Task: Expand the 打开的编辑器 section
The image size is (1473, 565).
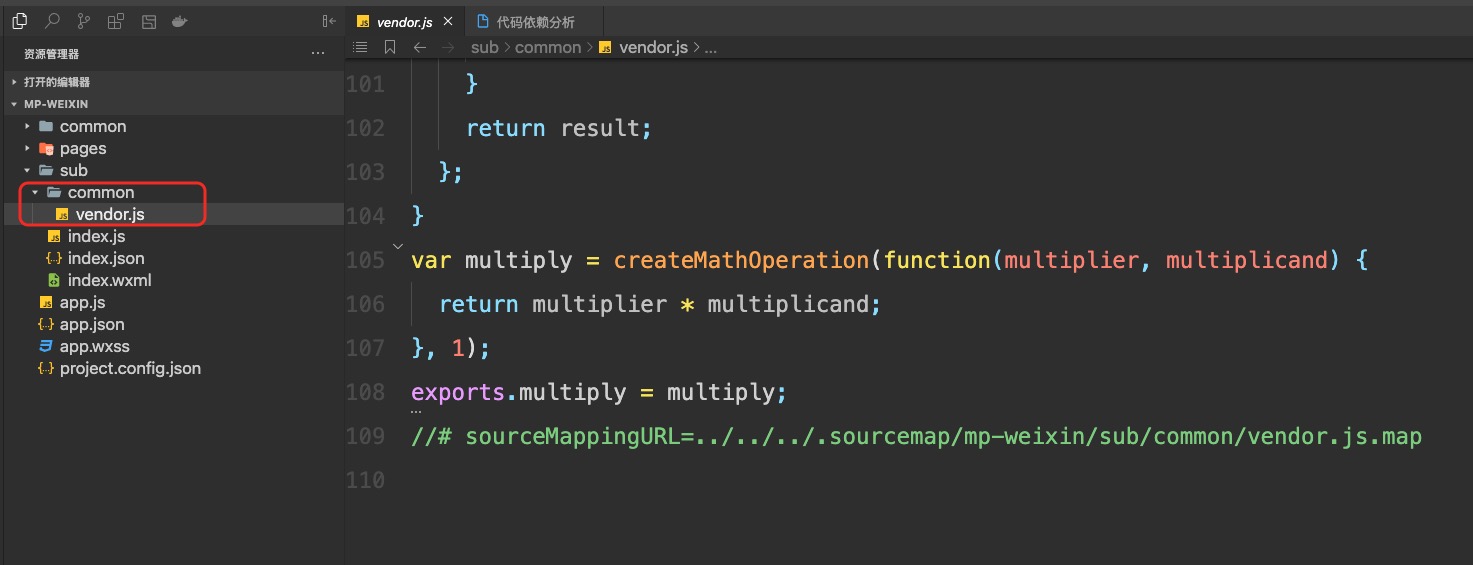Action: point(56,82)
